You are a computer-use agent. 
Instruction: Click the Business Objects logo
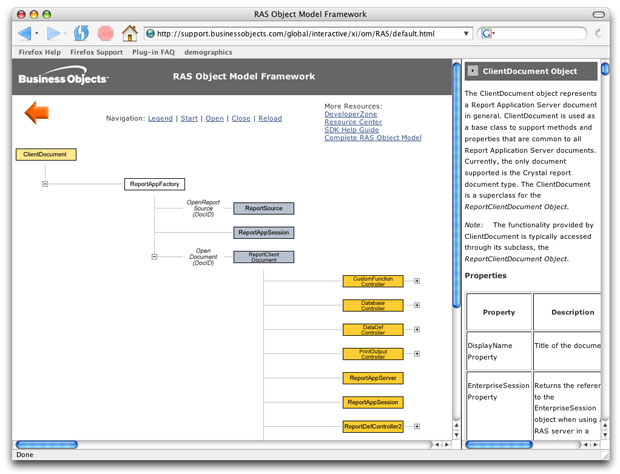(63, 76)
